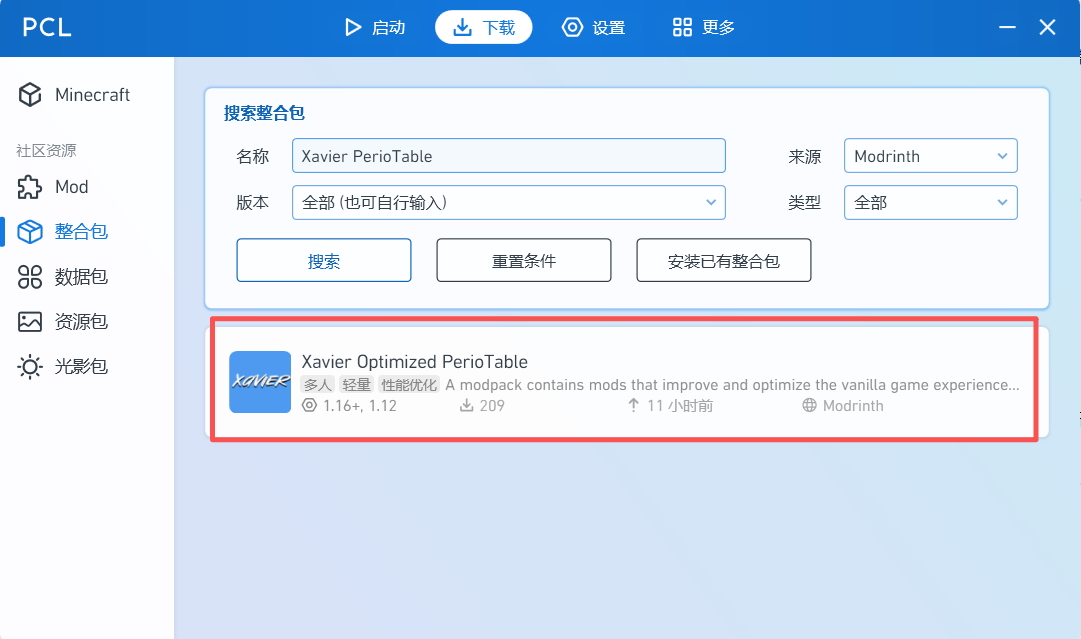Click the version icon beside 1.16+
The width and height of the screenshot is (1081, 639).
tap(310, 405)
